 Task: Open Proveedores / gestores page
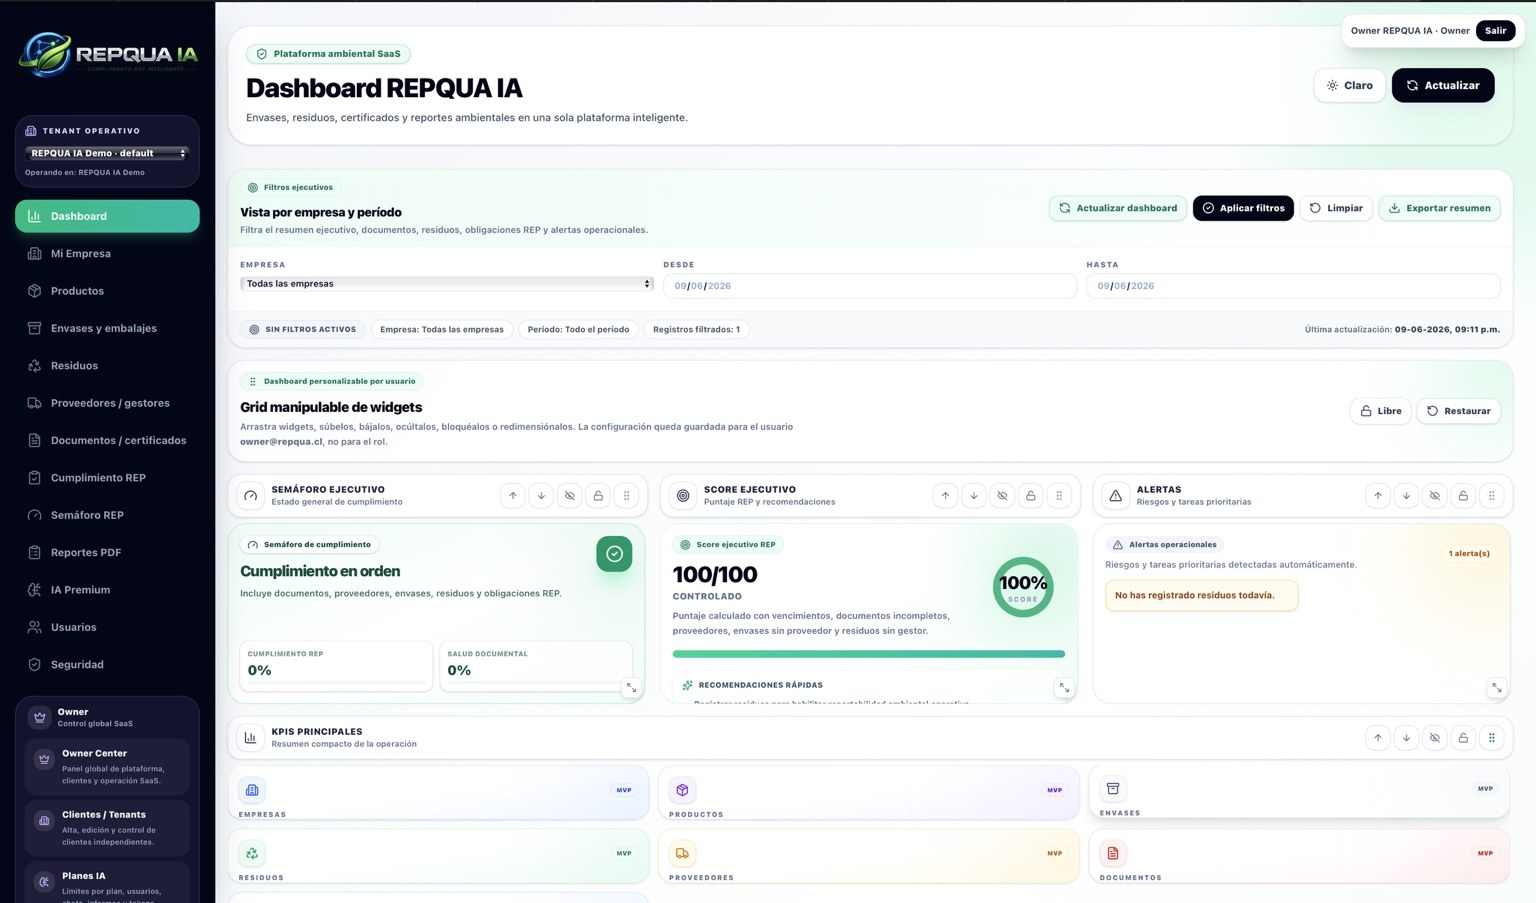pyautogui.click(x=107, y=403)
